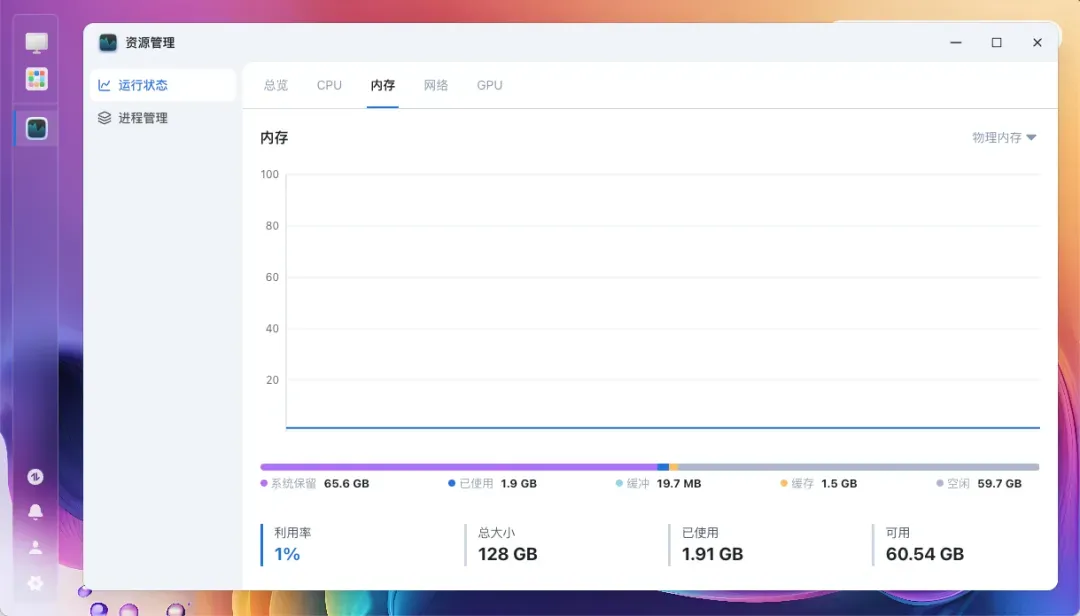This screenshot has height=616, width=1080.
Task: Go to the GPU tab
Action: [x=489, y=85]
